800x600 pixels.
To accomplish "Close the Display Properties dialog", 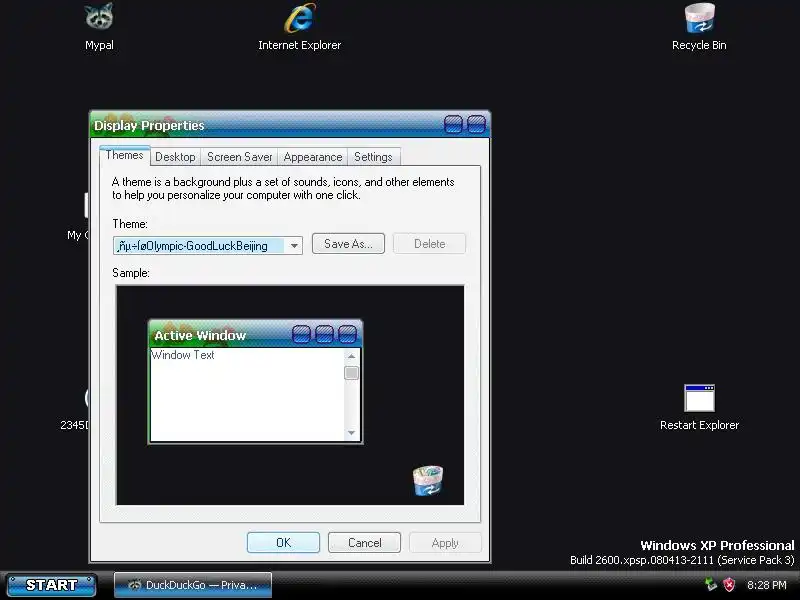I will 476,124.
